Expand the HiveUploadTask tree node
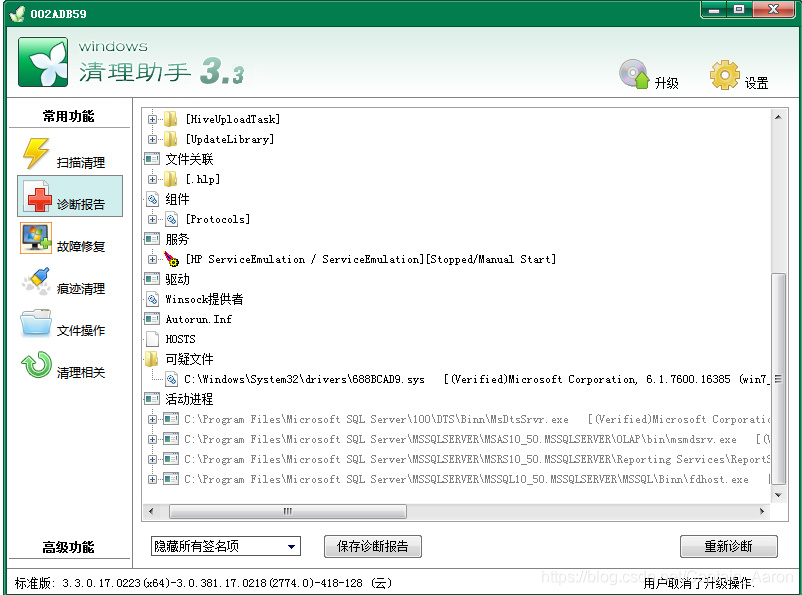Image resolution: width=802 pixels, height=595 pixels. [x=152, y=119]
